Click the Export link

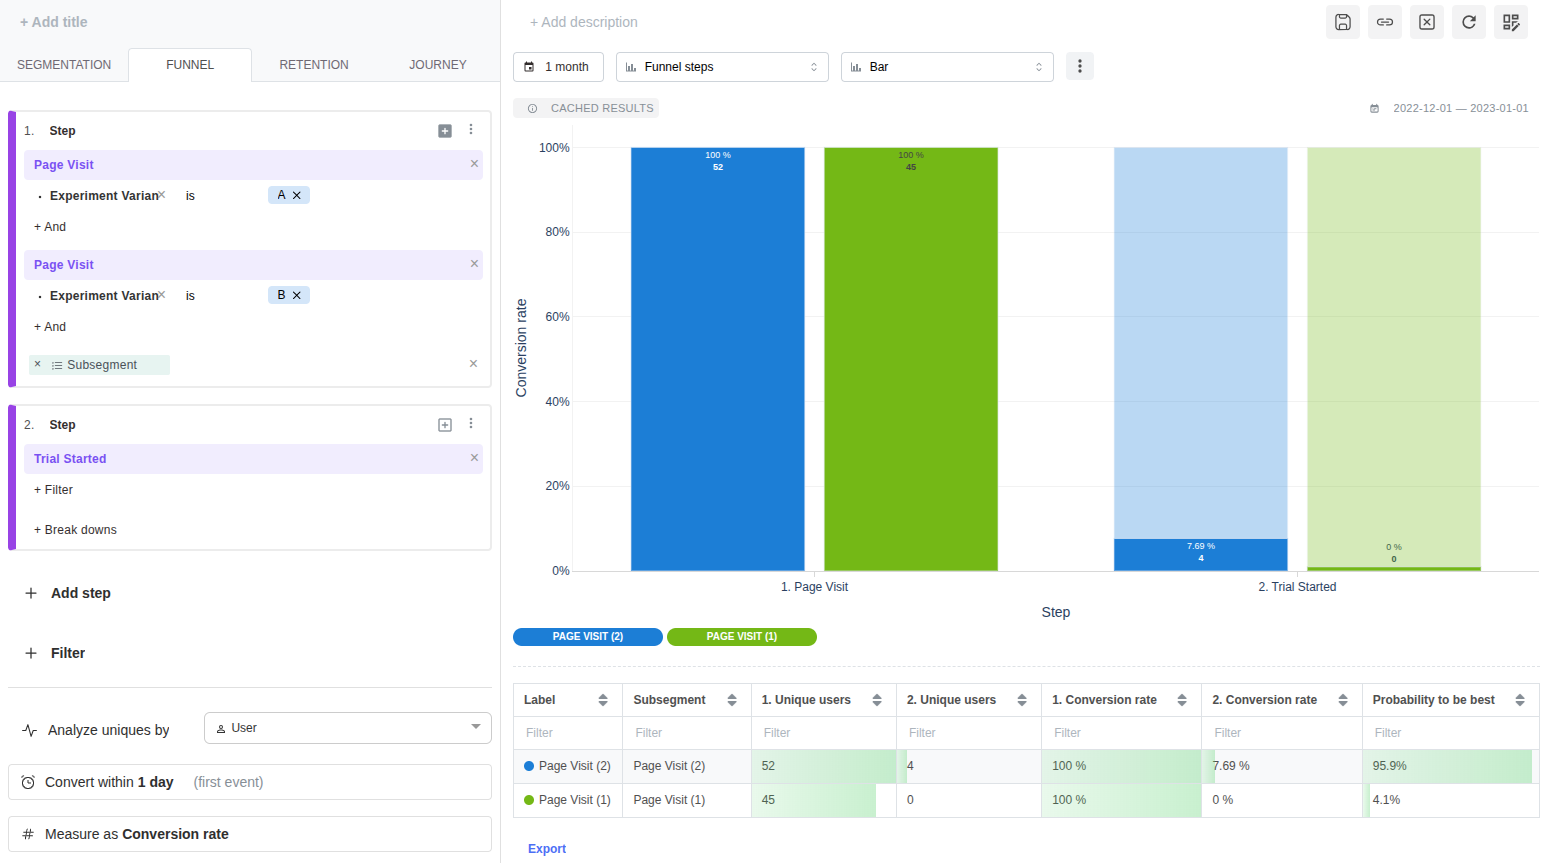(547, 849)
